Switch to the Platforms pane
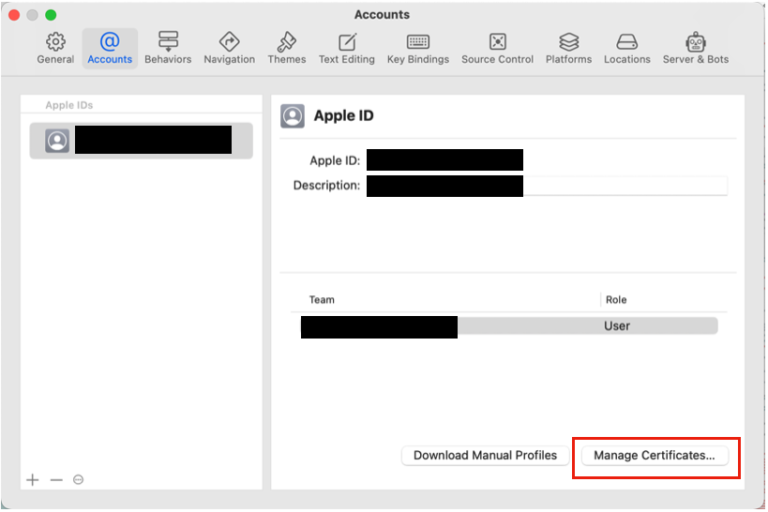 coord(569,47)
